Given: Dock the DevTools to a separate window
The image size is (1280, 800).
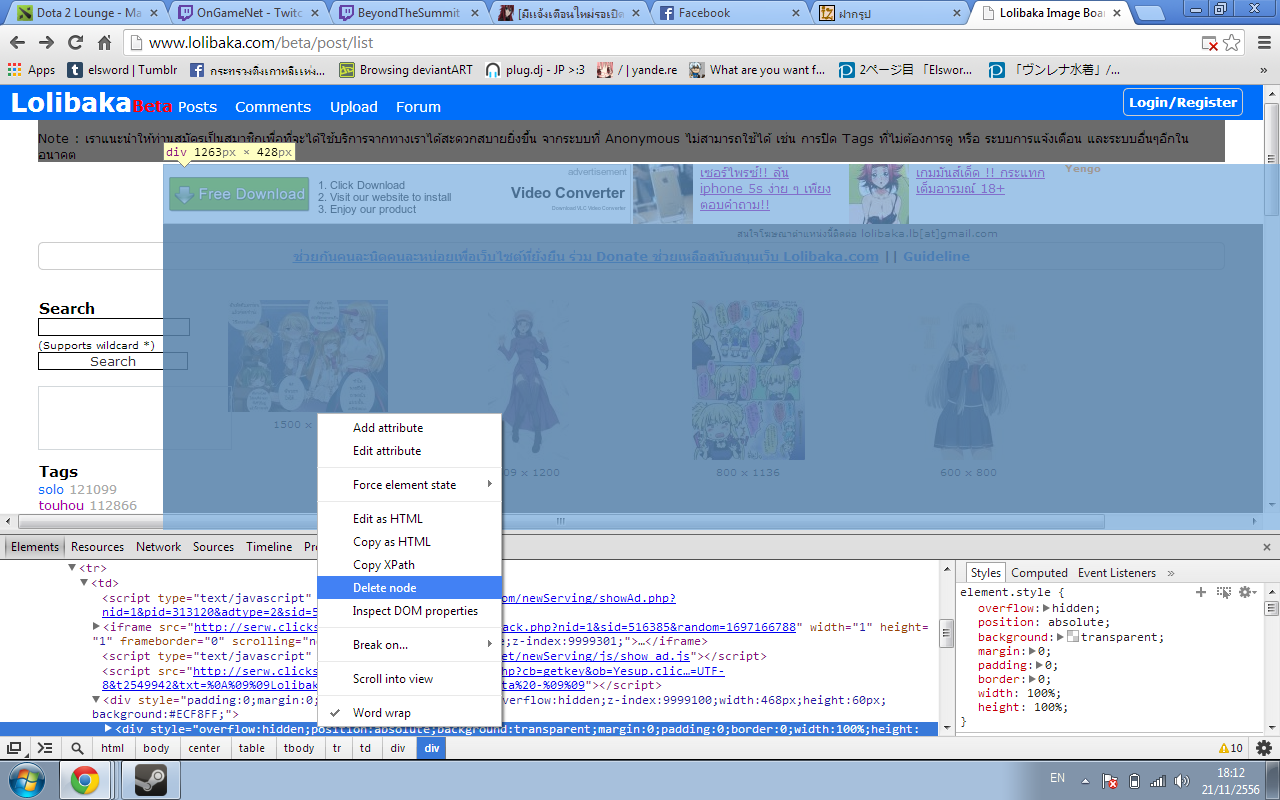Looking at the screenshot, I should pos(15,748).
